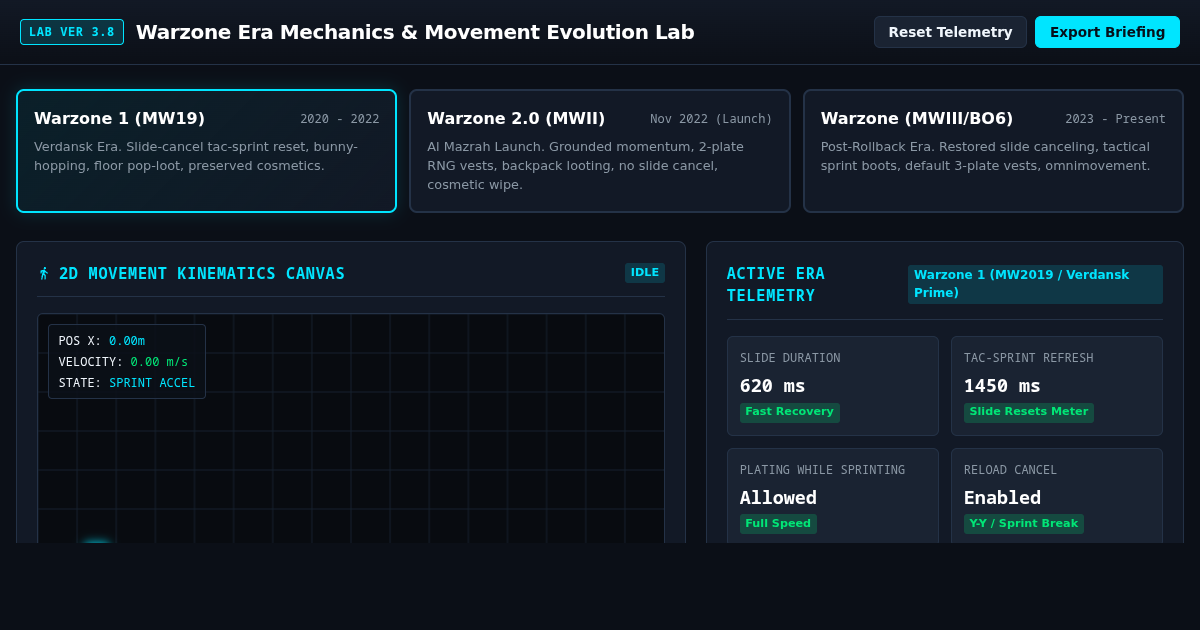Click the Slide Duration 620 ms value
1200x630 pixels.
tap(773, 386)
